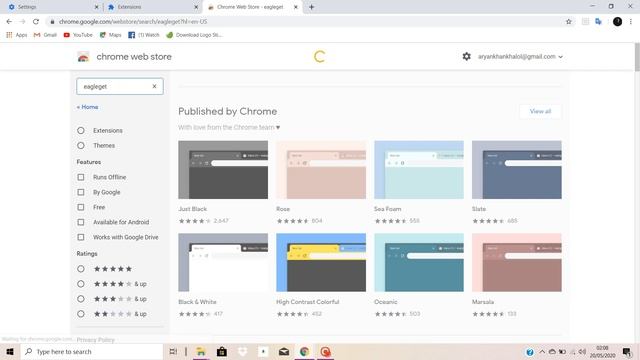640x360 pixels.
Task: Open the Privacy Policy link
Action: click(x=96, y=340)
